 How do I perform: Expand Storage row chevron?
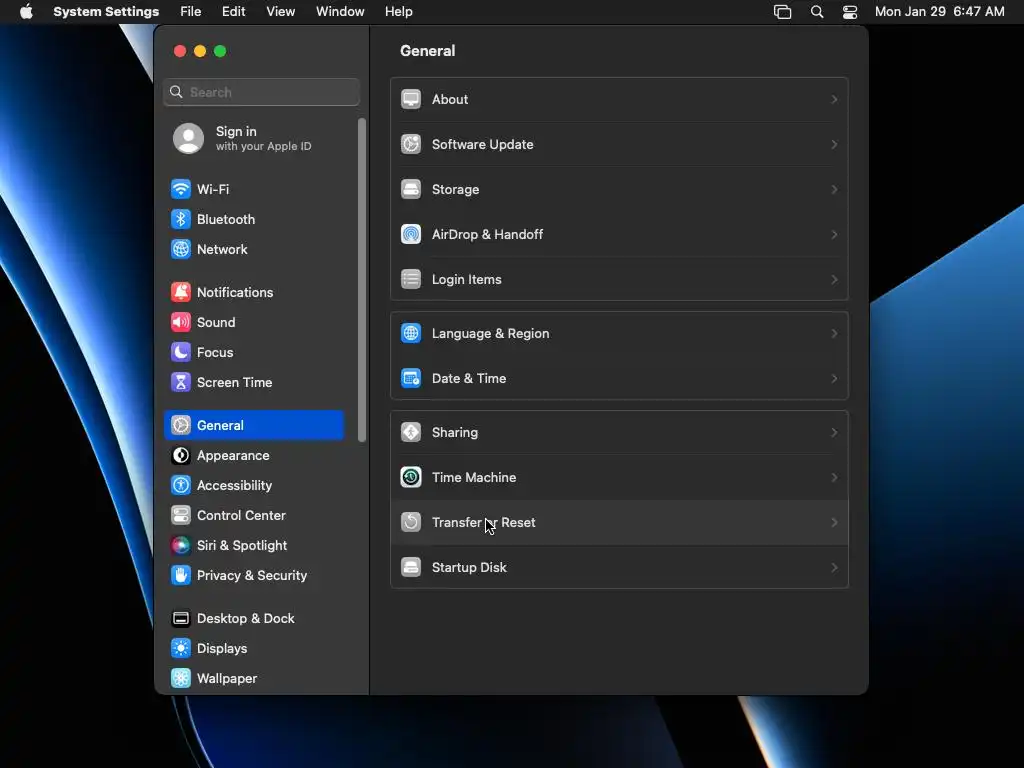coord(834,190)
